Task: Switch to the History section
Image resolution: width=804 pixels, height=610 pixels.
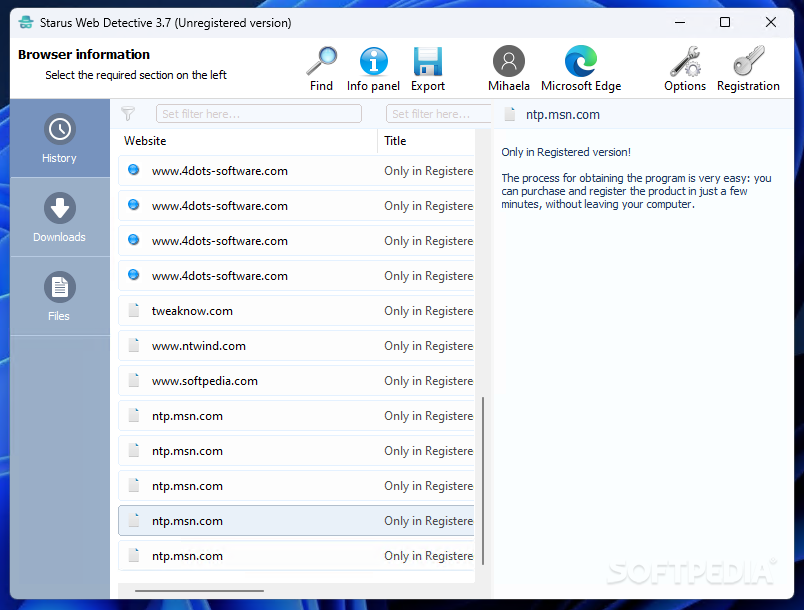Action: [59, 138]
